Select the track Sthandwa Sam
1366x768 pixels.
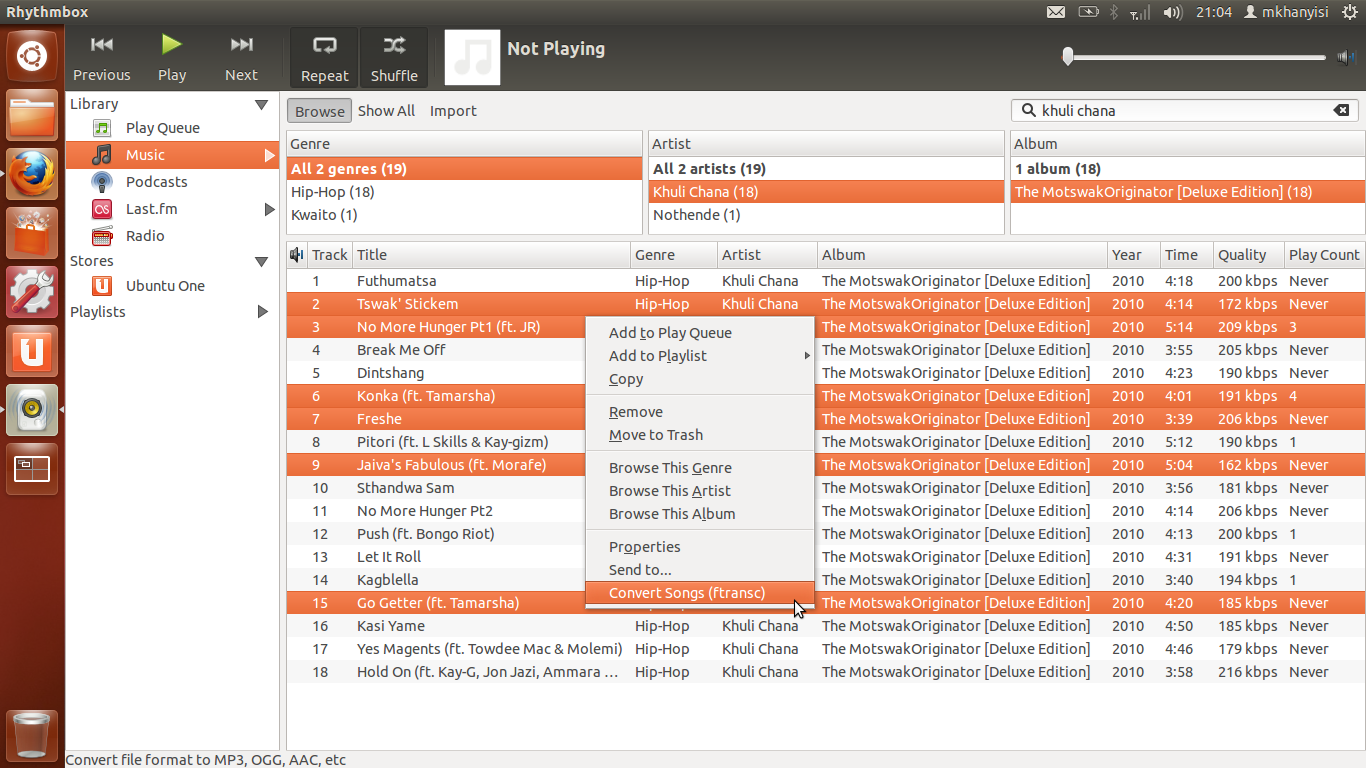click(405, 488)
